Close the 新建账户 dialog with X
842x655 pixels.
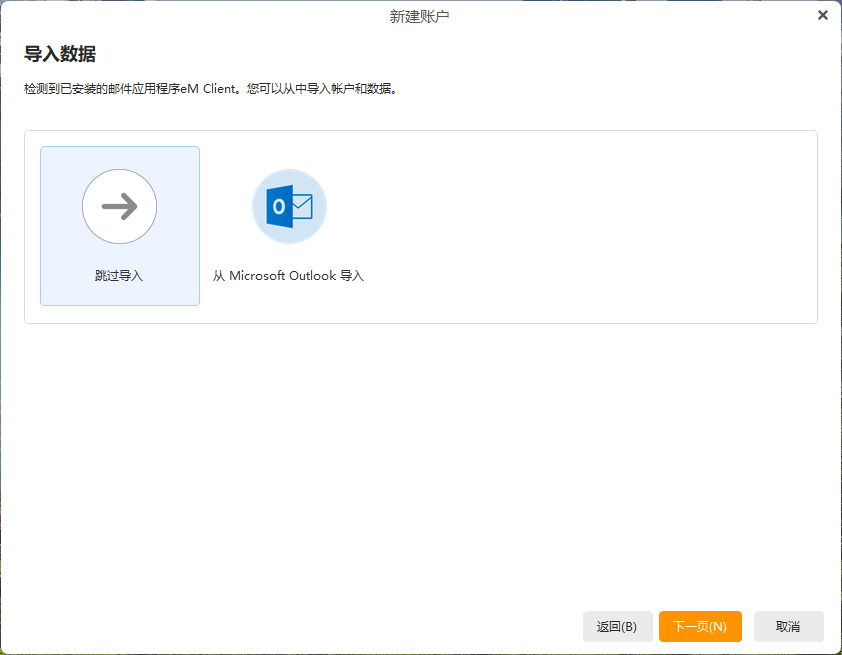[x=823, y=16]
